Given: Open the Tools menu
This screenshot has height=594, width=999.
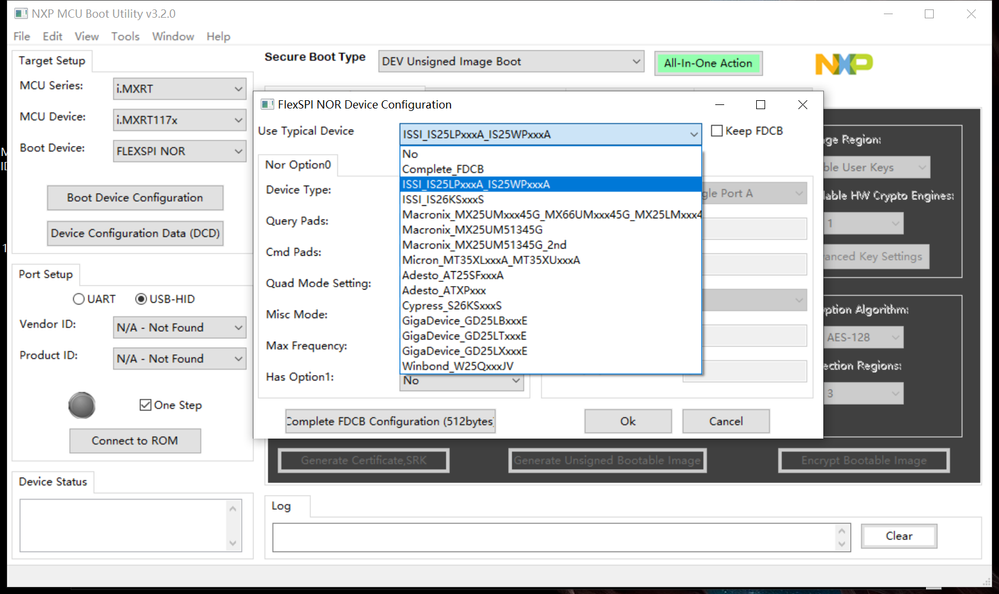Looking at the screenshot, I should [x=125, y=36].
